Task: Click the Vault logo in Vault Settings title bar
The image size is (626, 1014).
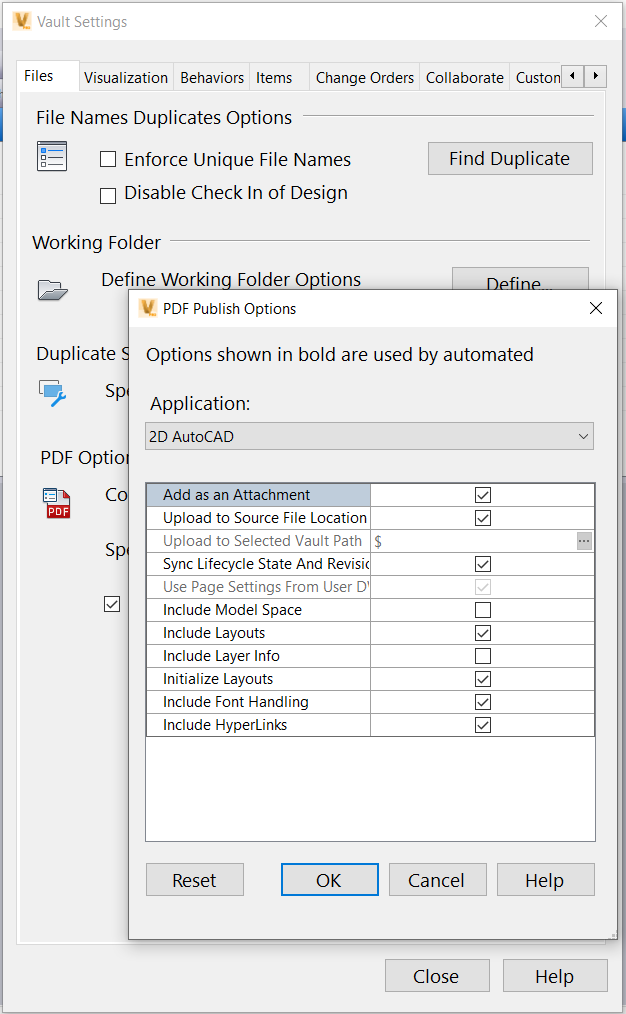Action: [x=20, y=21]
